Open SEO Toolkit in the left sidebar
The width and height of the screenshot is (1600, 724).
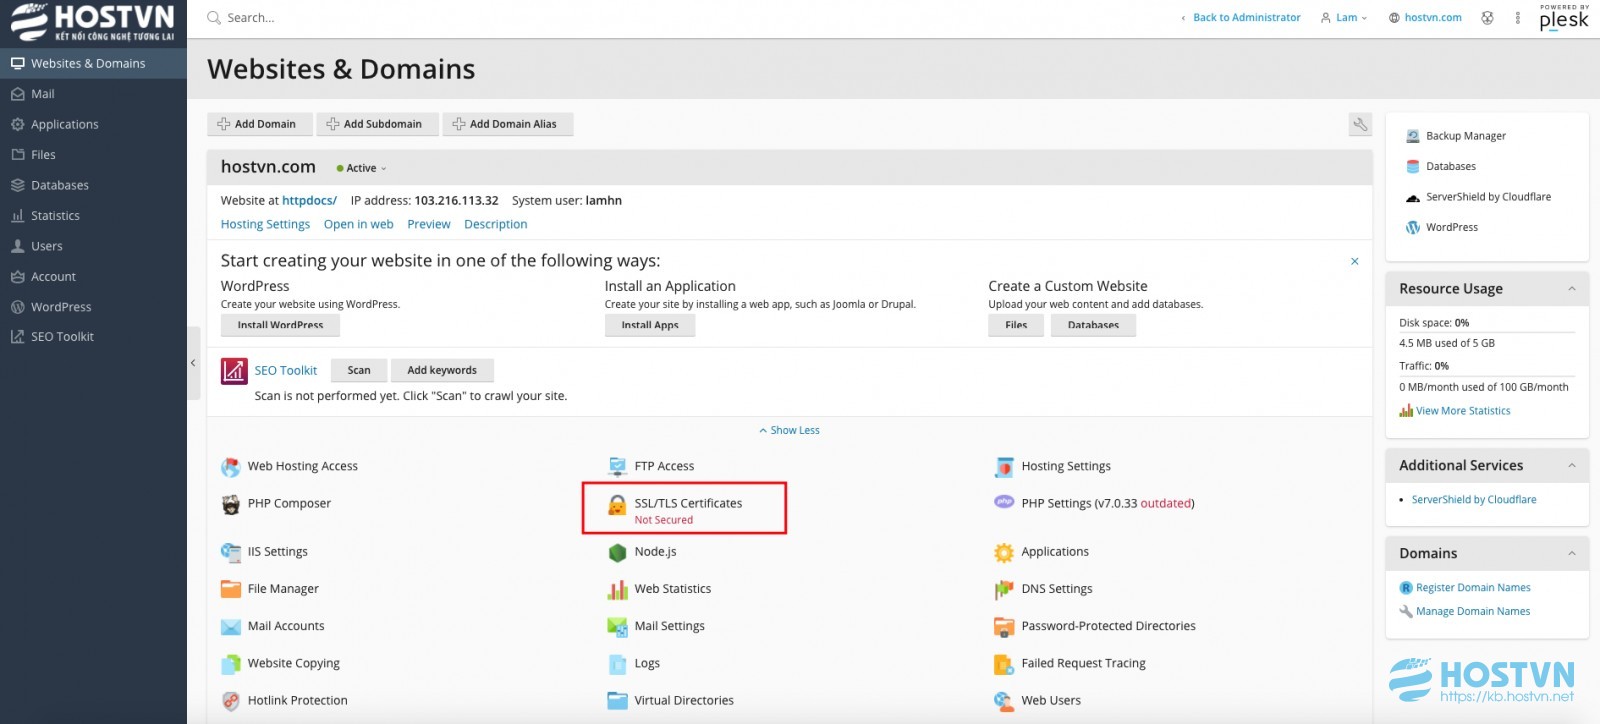click(x=93, y=337)
